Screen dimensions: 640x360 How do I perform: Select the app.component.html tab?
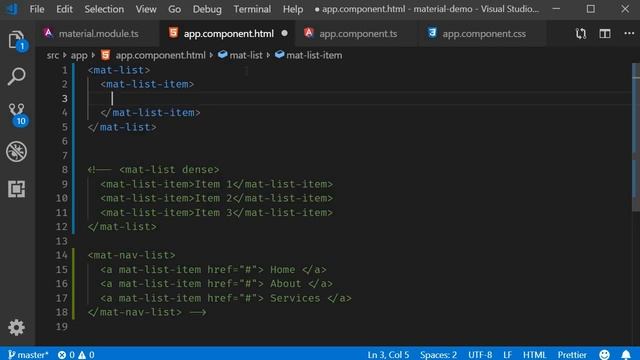pyautogui.click(x=228, y=33)
